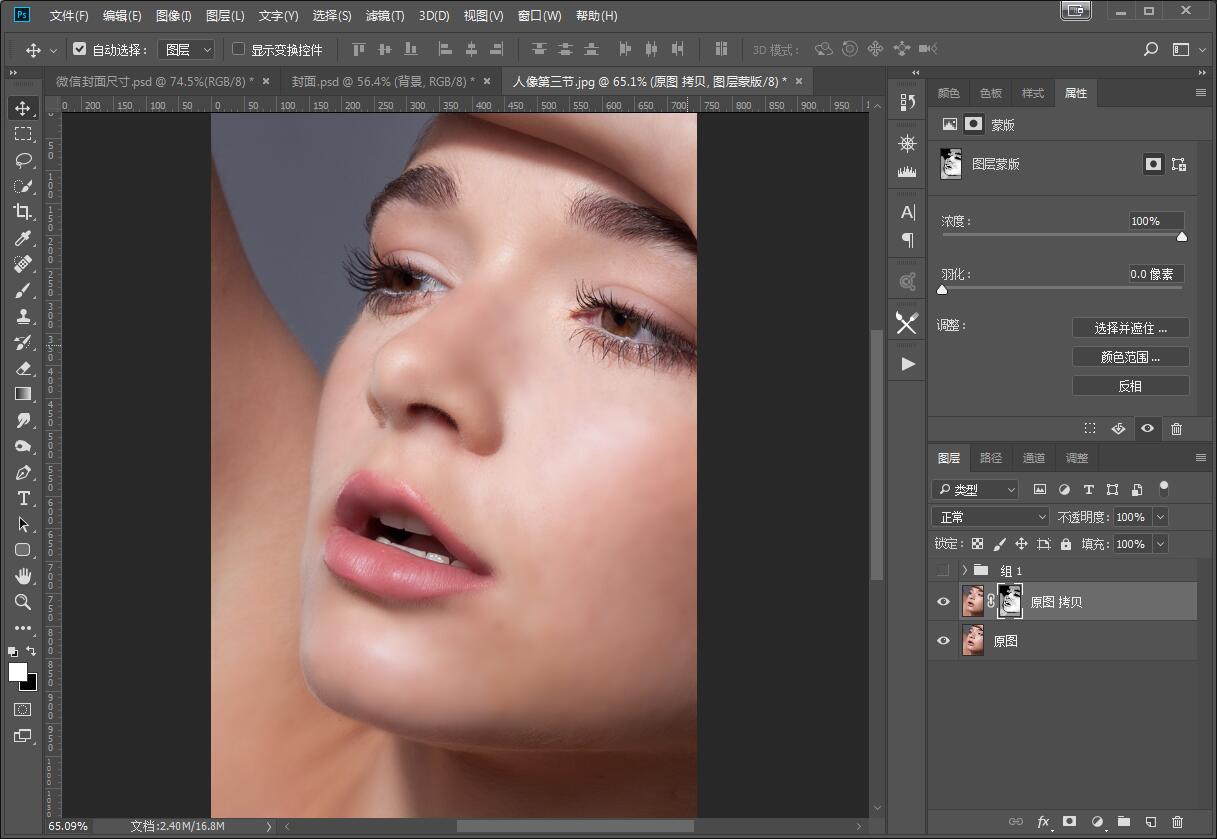Screen dimensions: 1217x839
Task: Click the new group folder button
Action: tap(1123, 822)
